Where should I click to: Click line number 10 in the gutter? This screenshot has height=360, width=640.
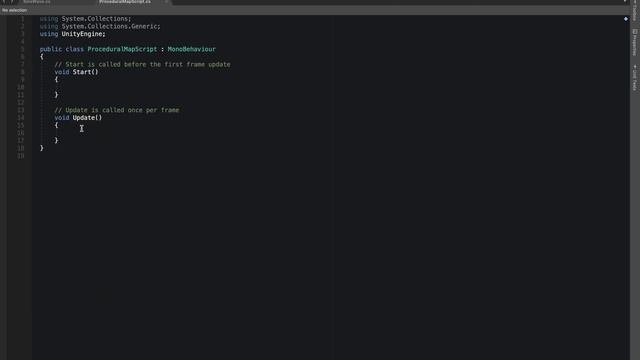[x=21, y=87]
